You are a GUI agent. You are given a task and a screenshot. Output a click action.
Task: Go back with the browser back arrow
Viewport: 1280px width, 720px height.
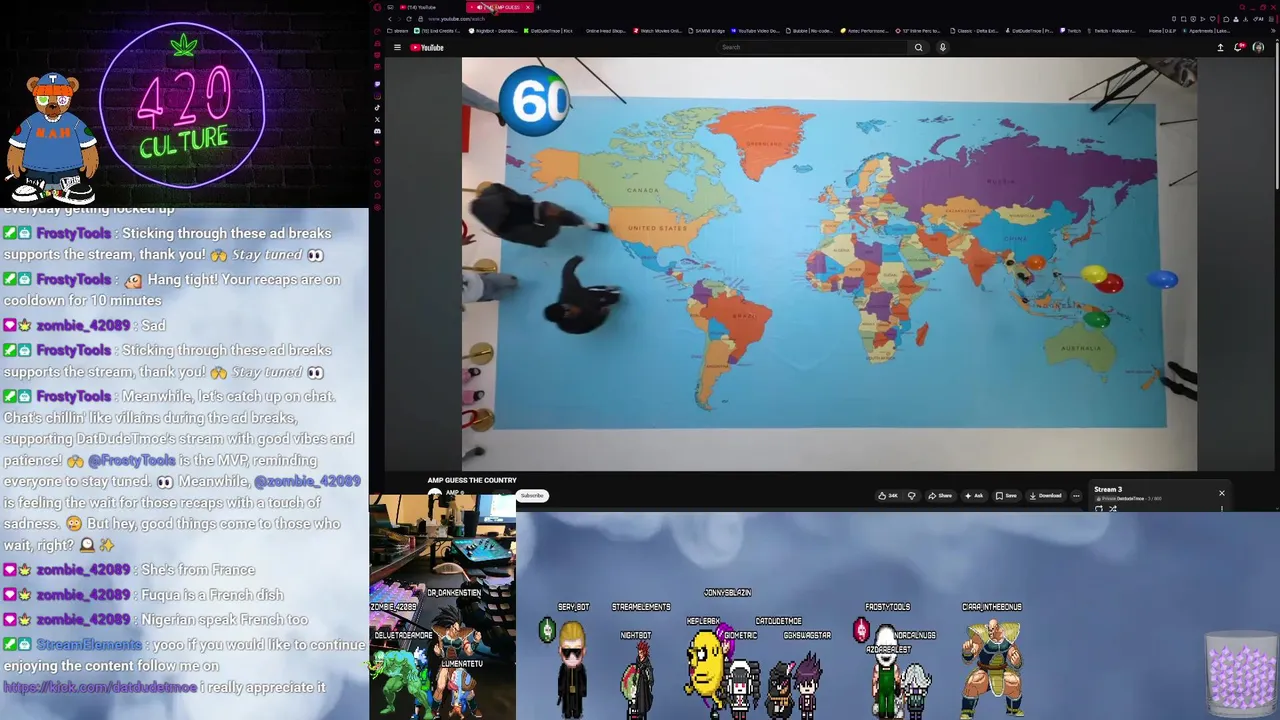click(390, 19)
